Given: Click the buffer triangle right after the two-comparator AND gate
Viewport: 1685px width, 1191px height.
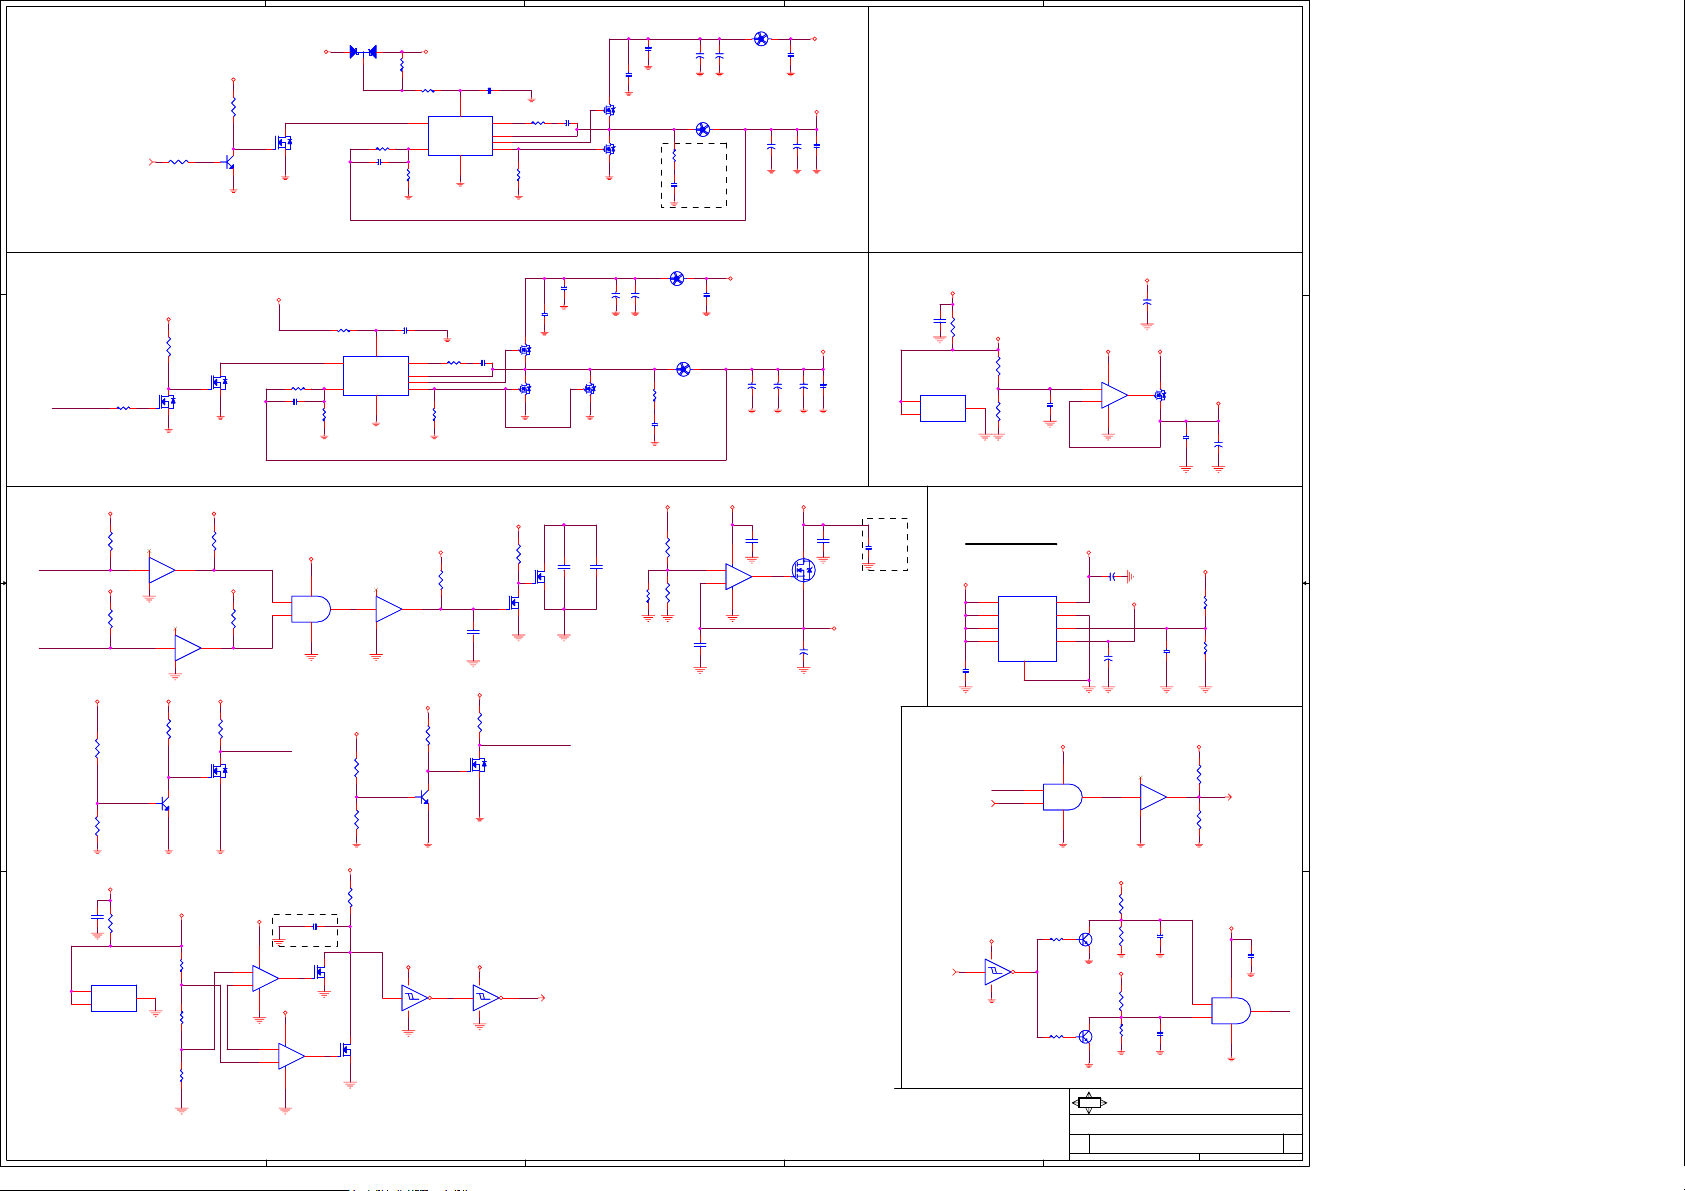Looking at the screenshot, I should tap(389, 609).
